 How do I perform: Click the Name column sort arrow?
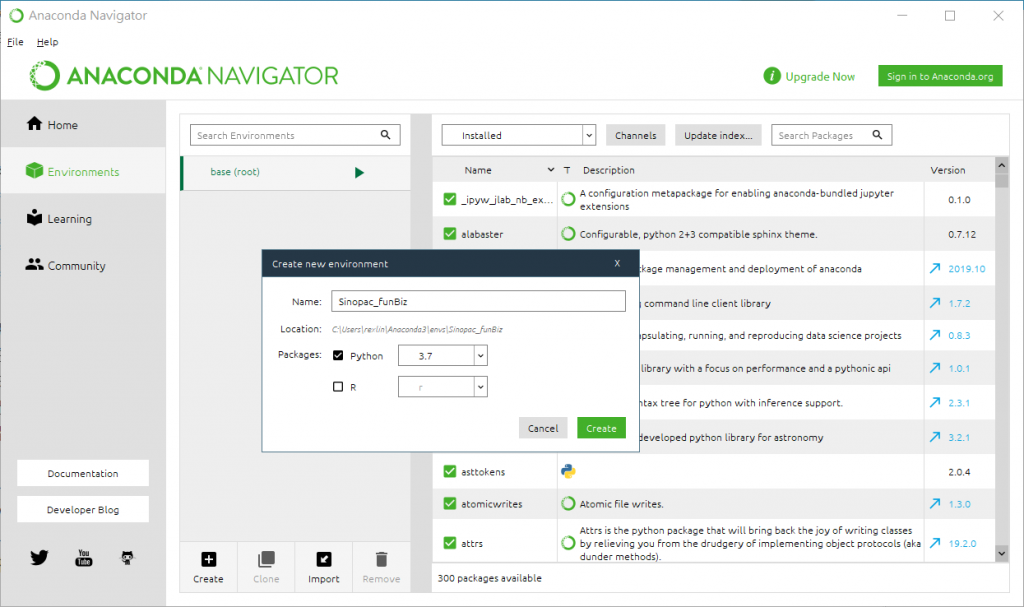tap(551, 170)
